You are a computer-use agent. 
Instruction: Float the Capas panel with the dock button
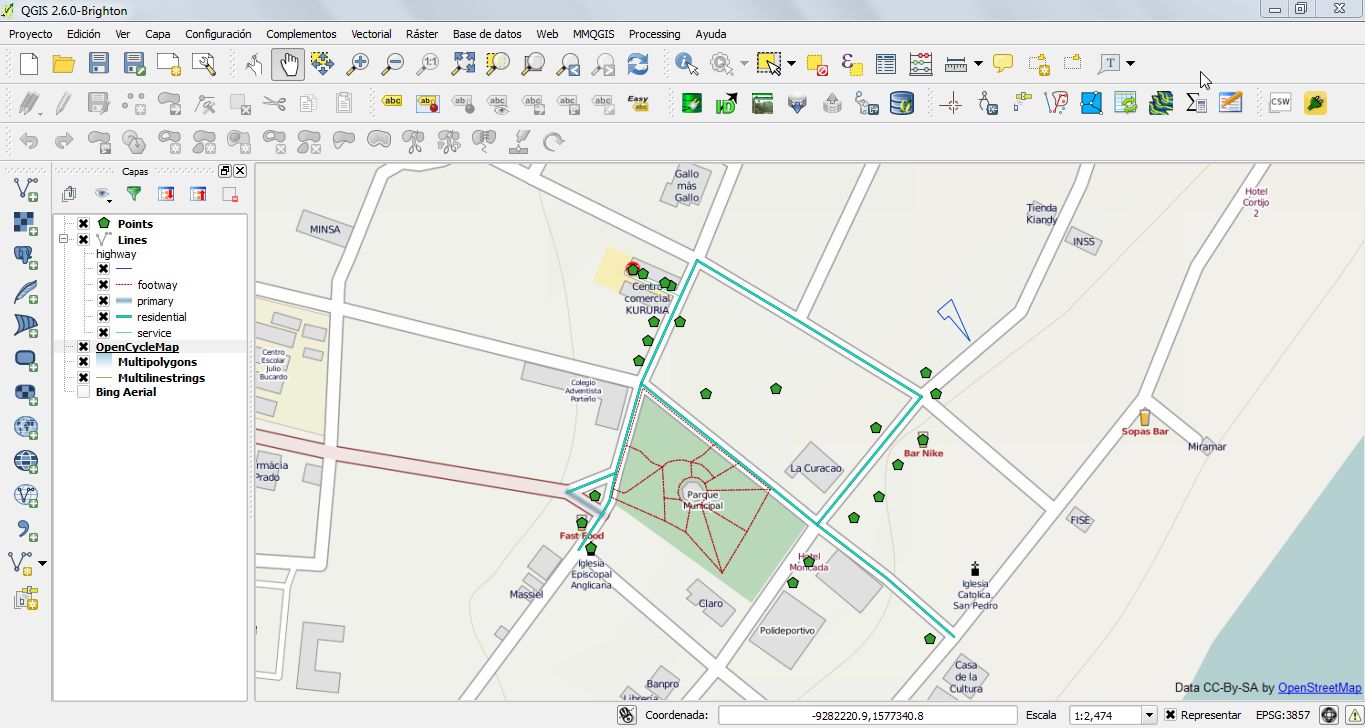225,171
